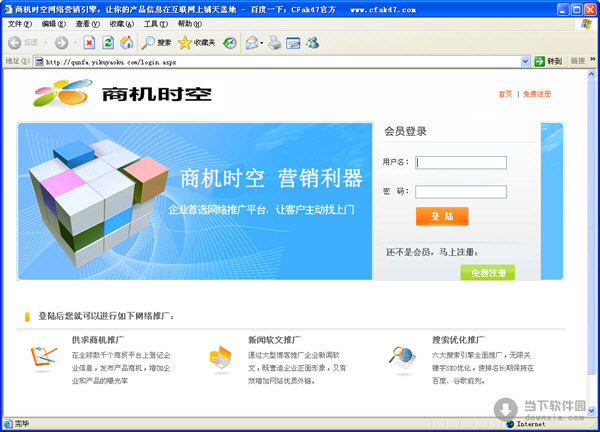Click the Go (转到) button
The height and width of the screenshot is (432, 600).
[548, 61]
